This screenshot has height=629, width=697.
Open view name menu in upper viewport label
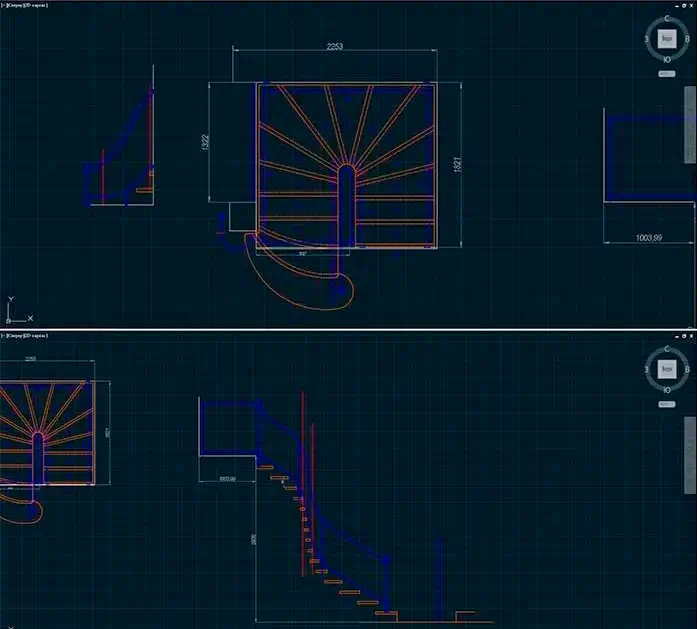pos(16,5)
